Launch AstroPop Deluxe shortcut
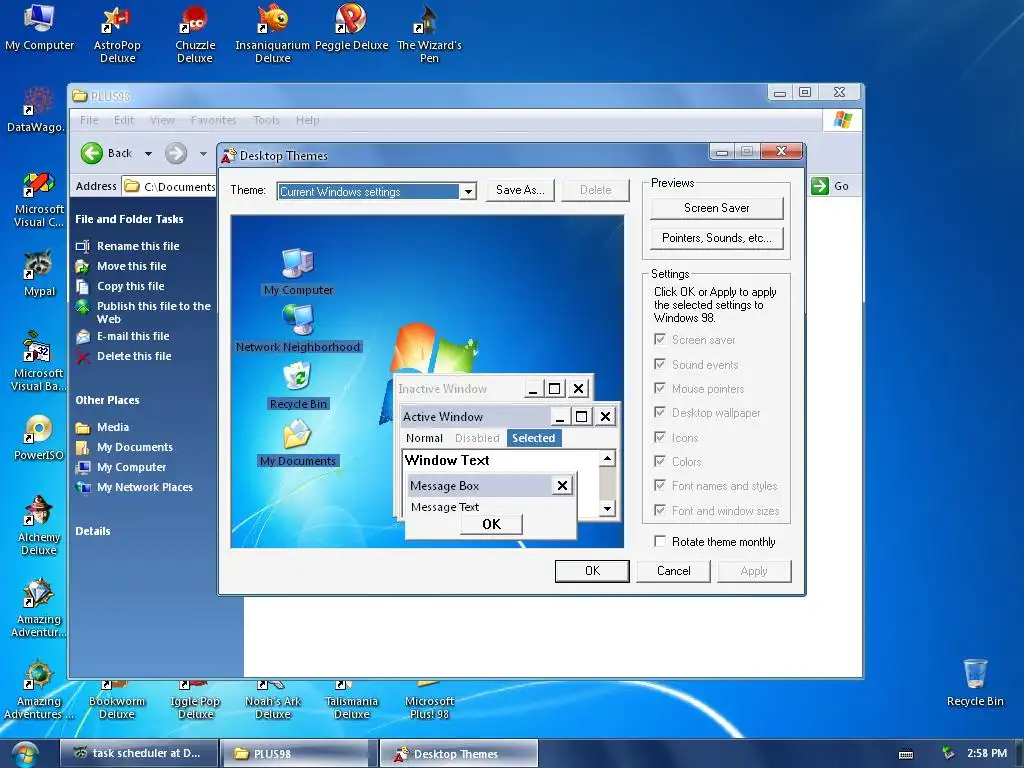 (117, 34)
